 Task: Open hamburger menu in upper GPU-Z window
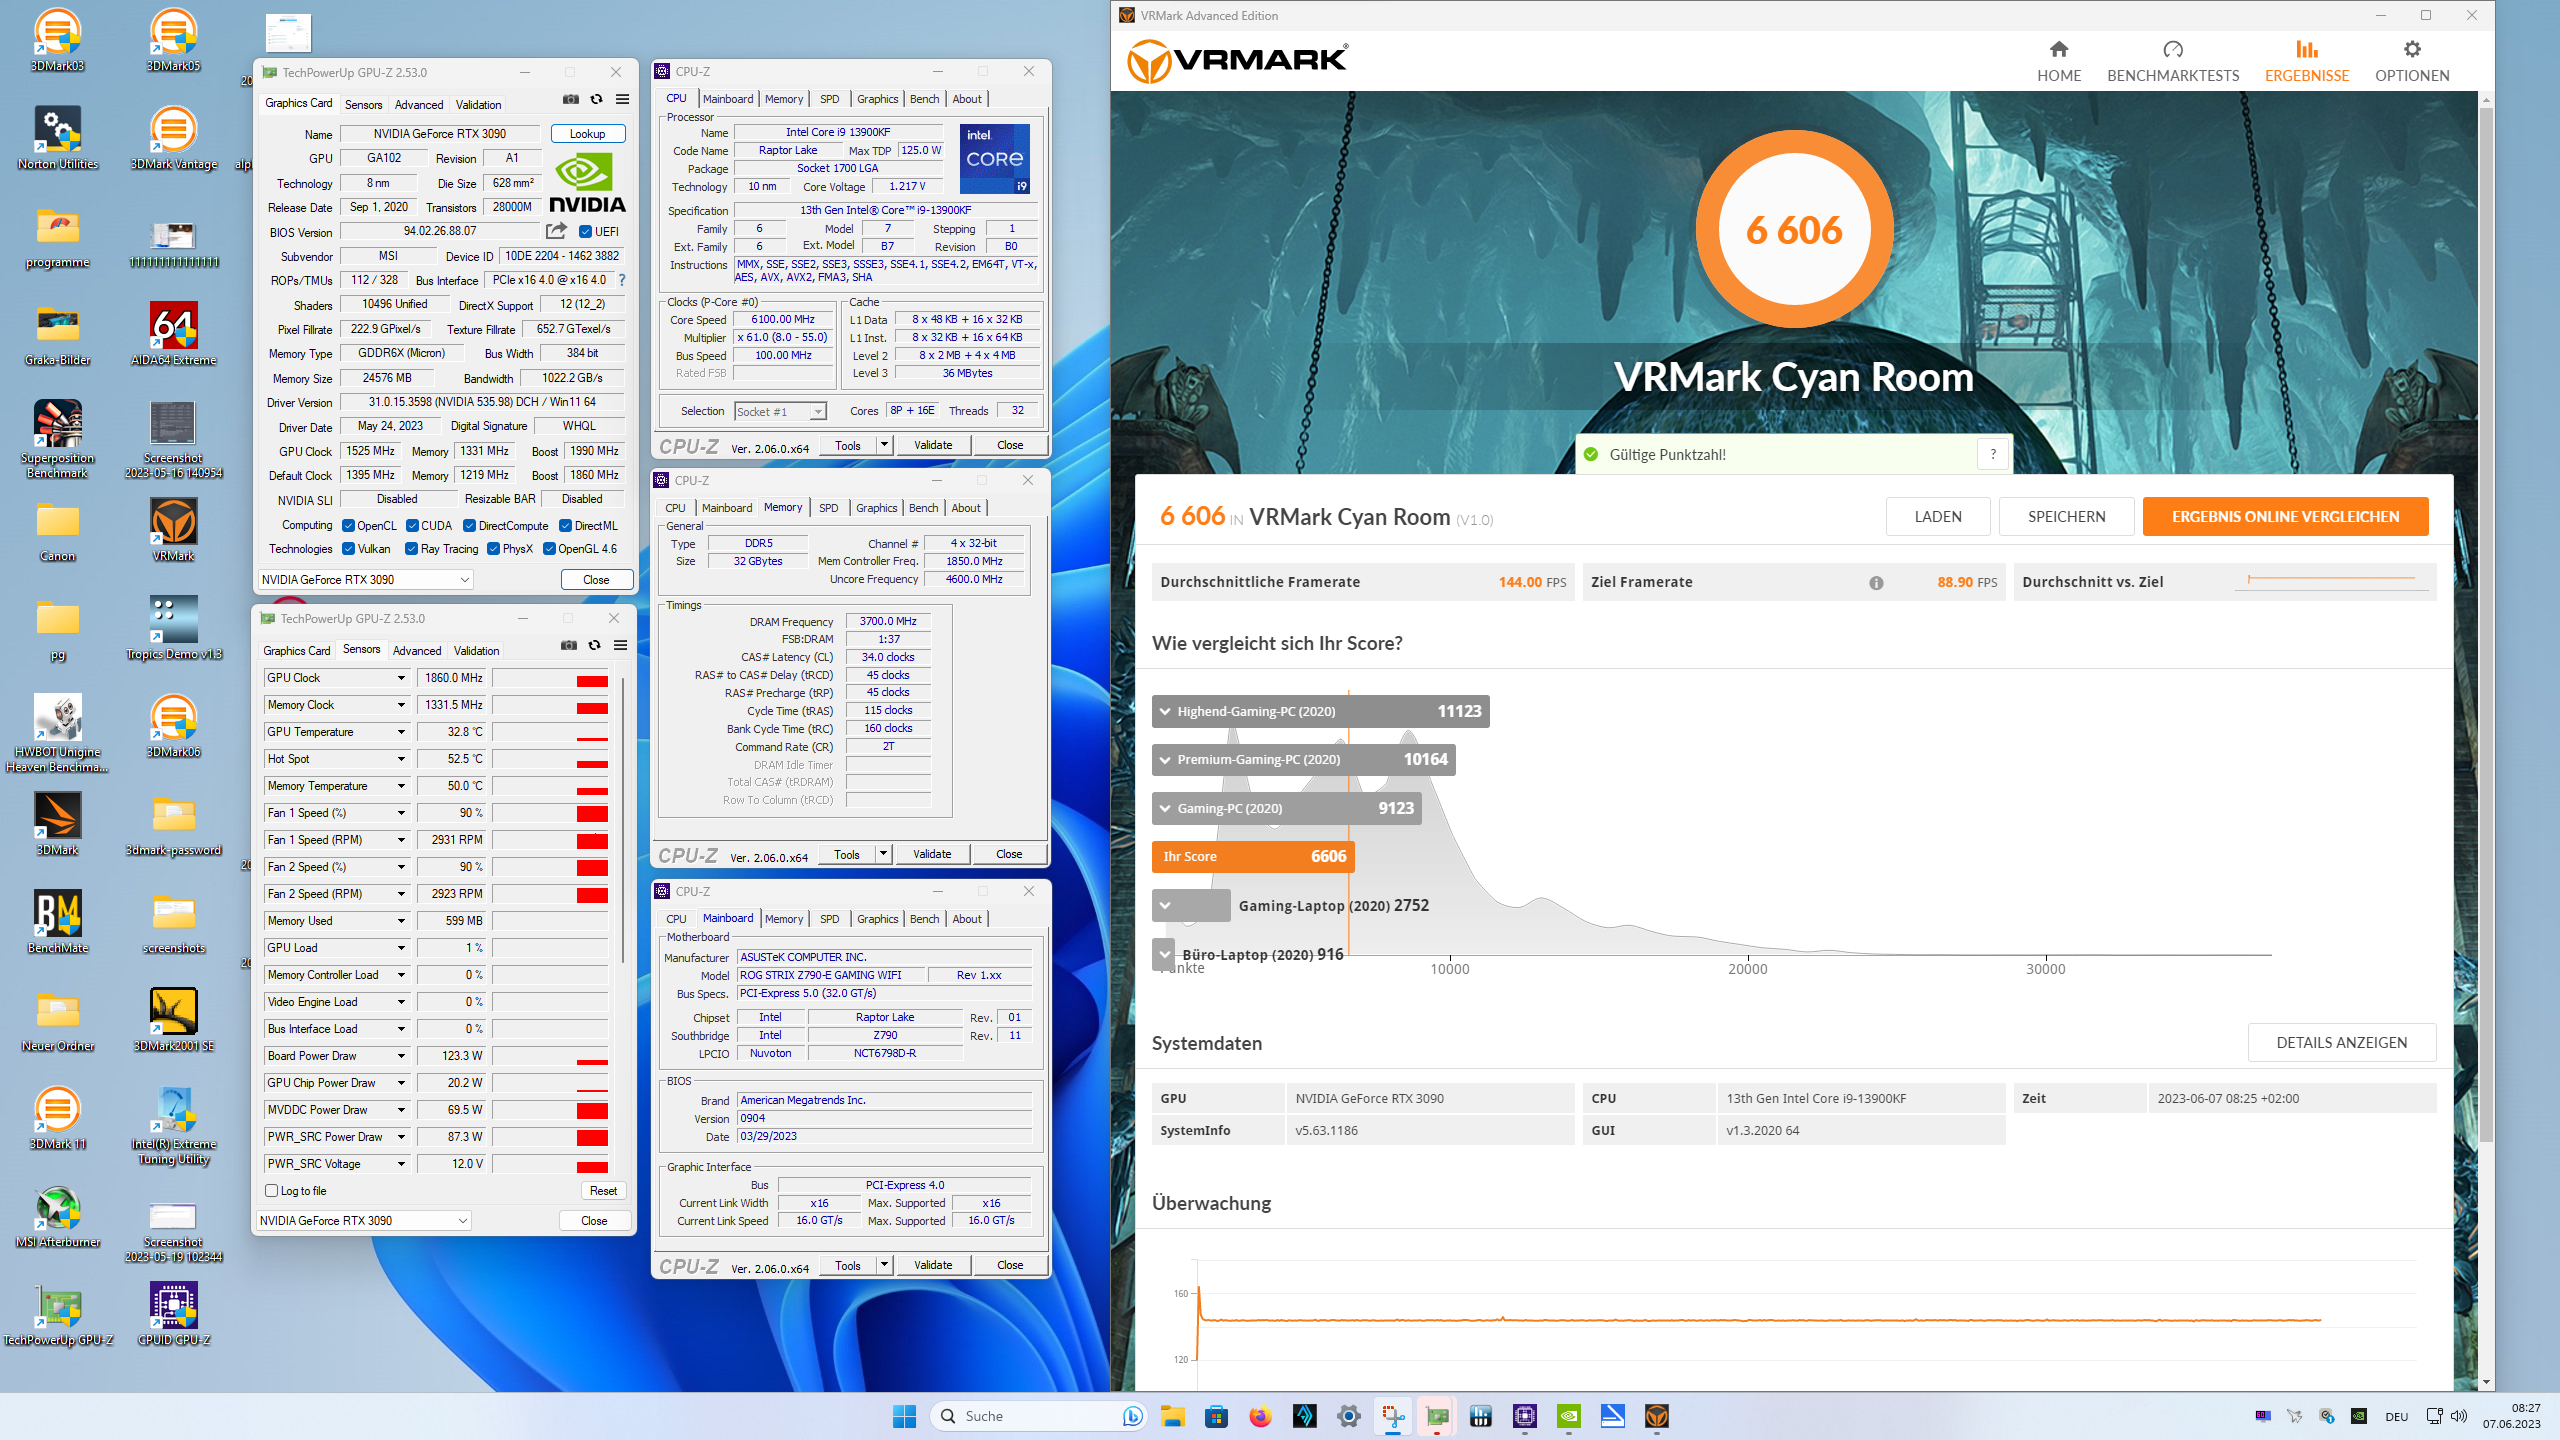[x=622, y=99]
